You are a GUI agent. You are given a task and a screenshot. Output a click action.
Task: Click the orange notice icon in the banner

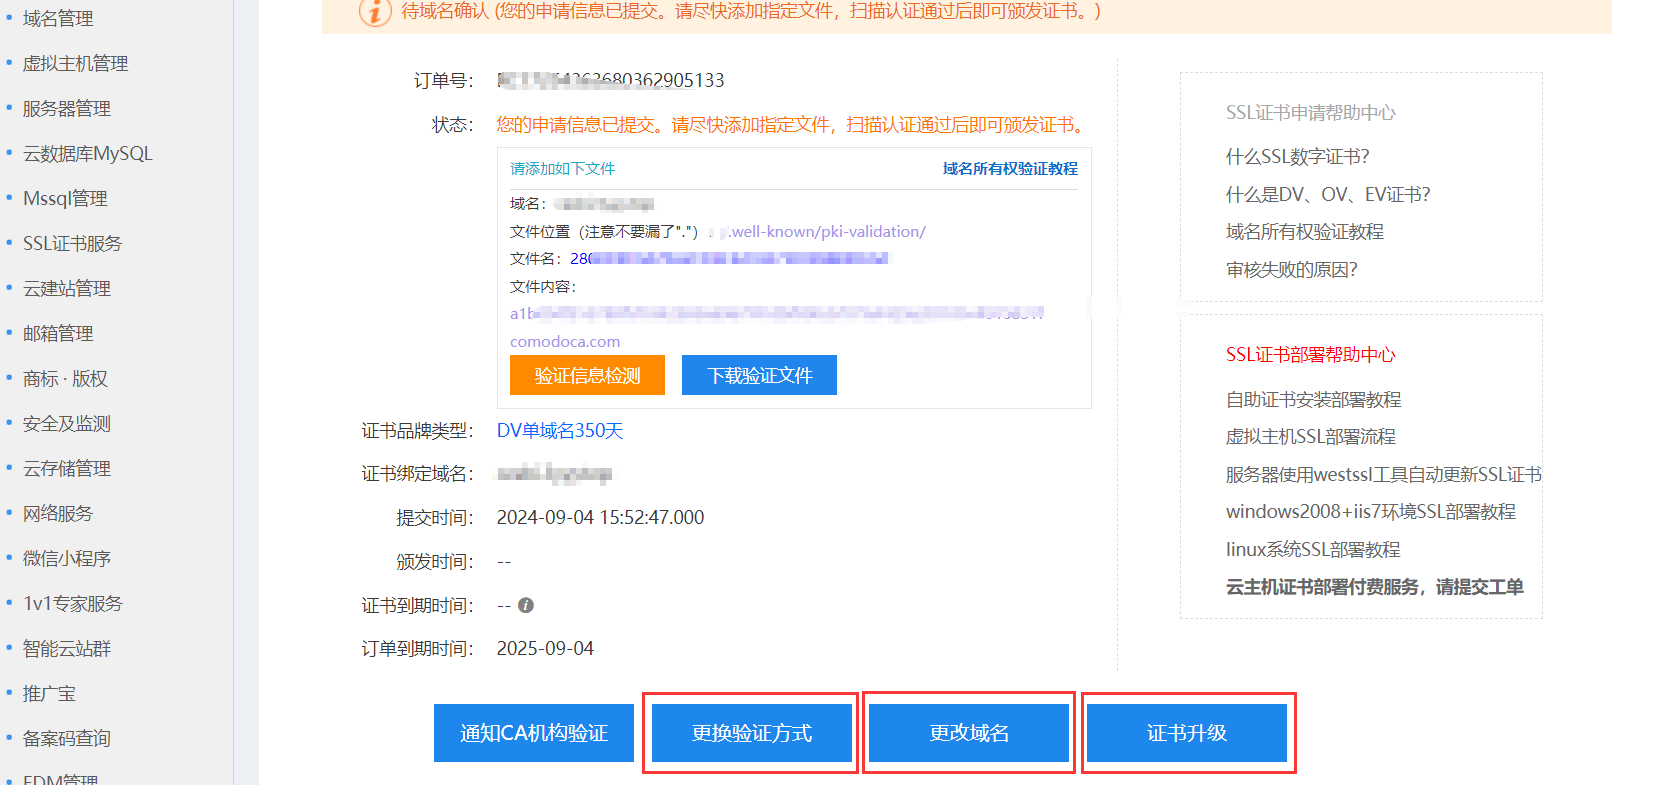click(375, 12)
